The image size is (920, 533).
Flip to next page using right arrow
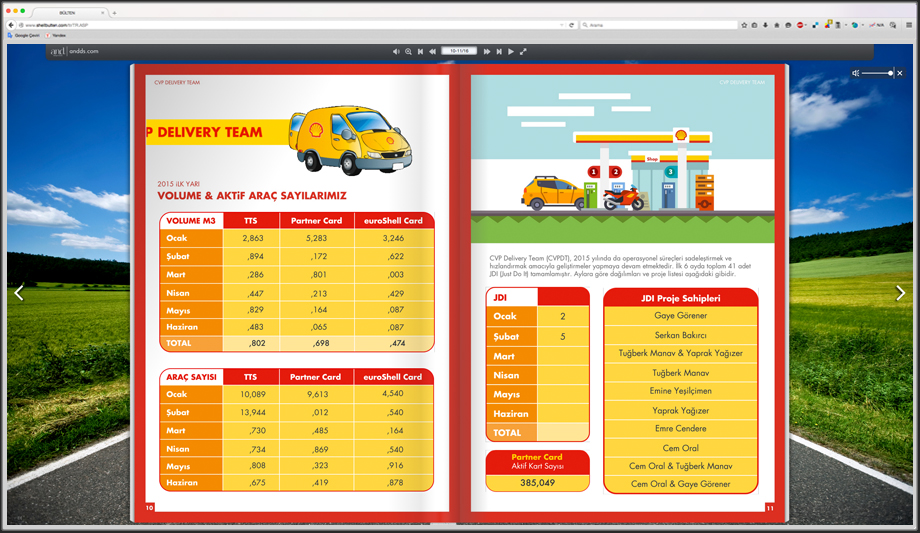click(x=901, y=292)
